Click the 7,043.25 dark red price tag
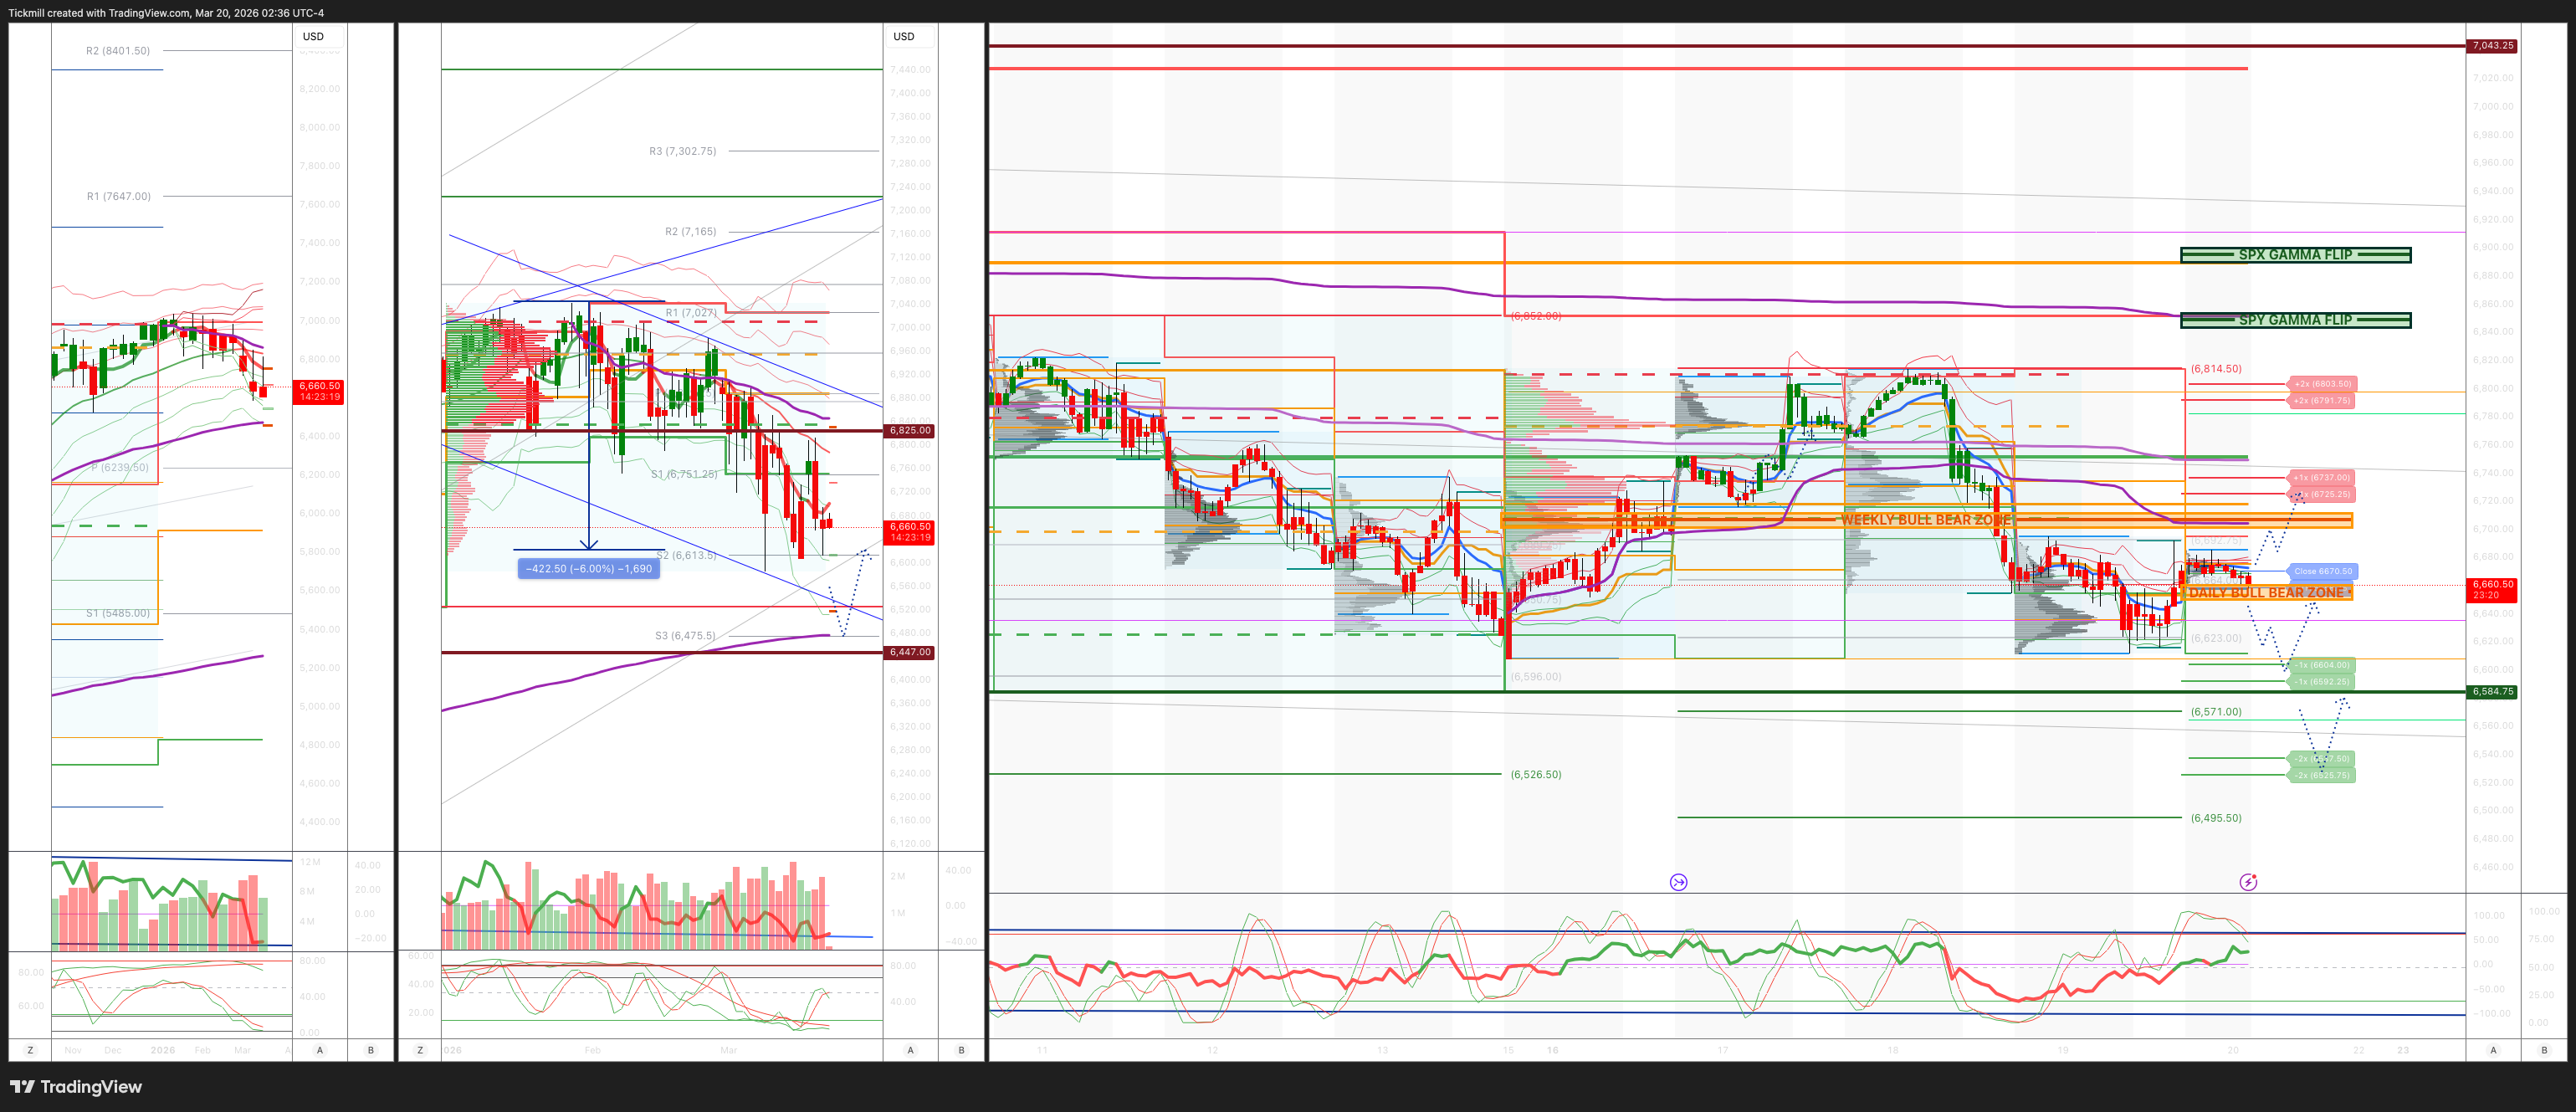The width and height of the screenshot is (2576, 1112). [2492, 46]
